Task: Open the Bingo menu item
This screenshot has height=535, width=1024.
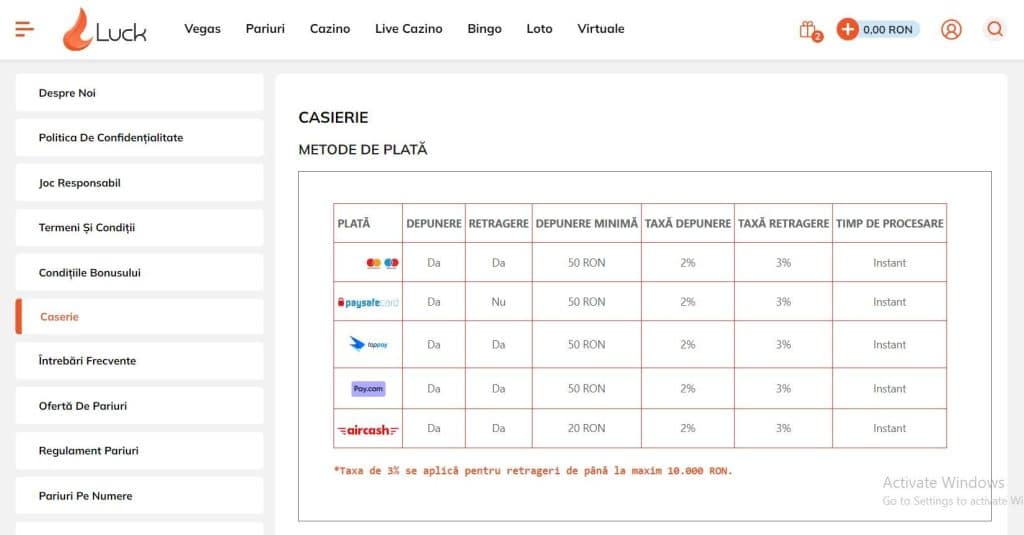Action: click(485, 29)
